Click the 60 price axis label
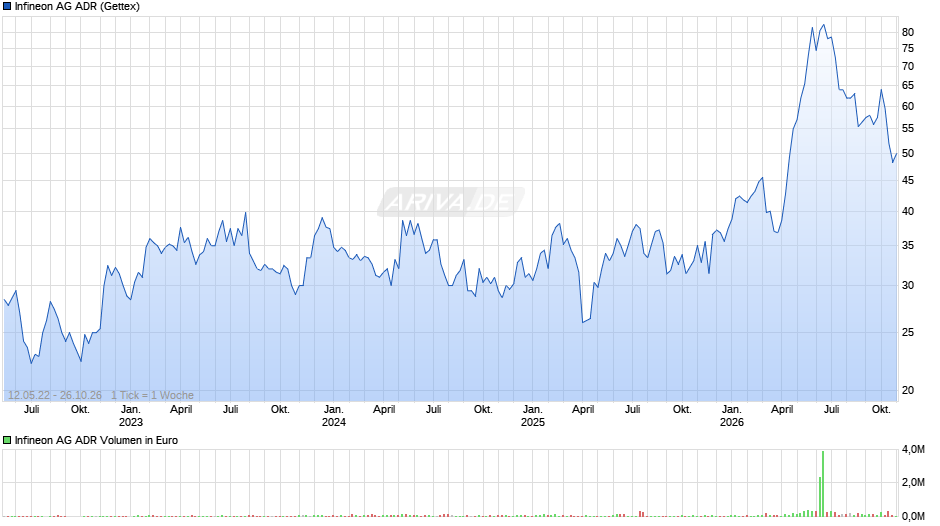This screenshot has height=526, width=940. coord(908,106)
